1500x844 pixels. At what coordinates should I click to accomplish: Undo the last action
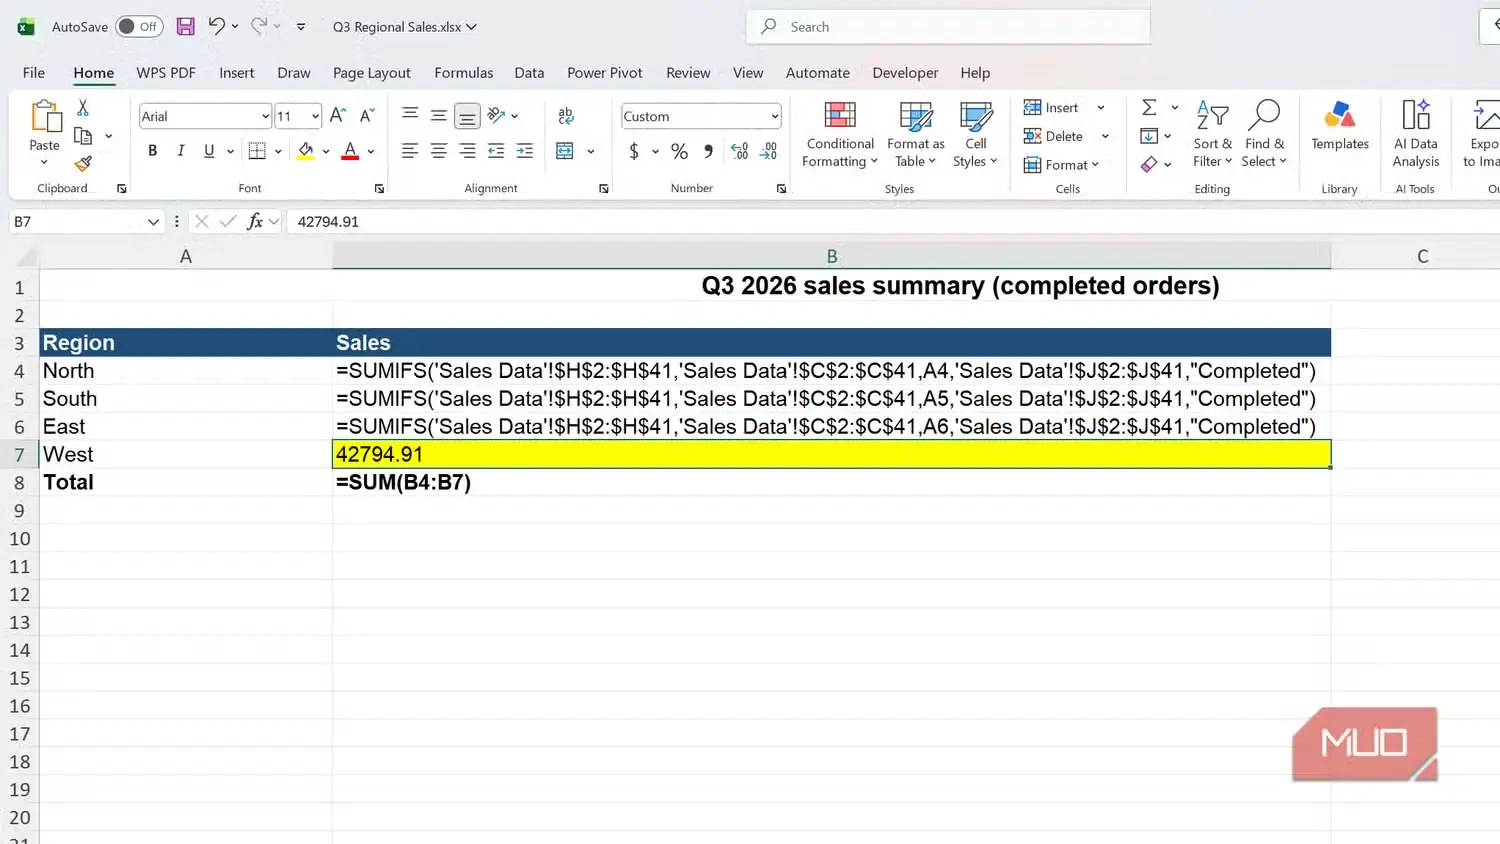click(x=216, y=27)
